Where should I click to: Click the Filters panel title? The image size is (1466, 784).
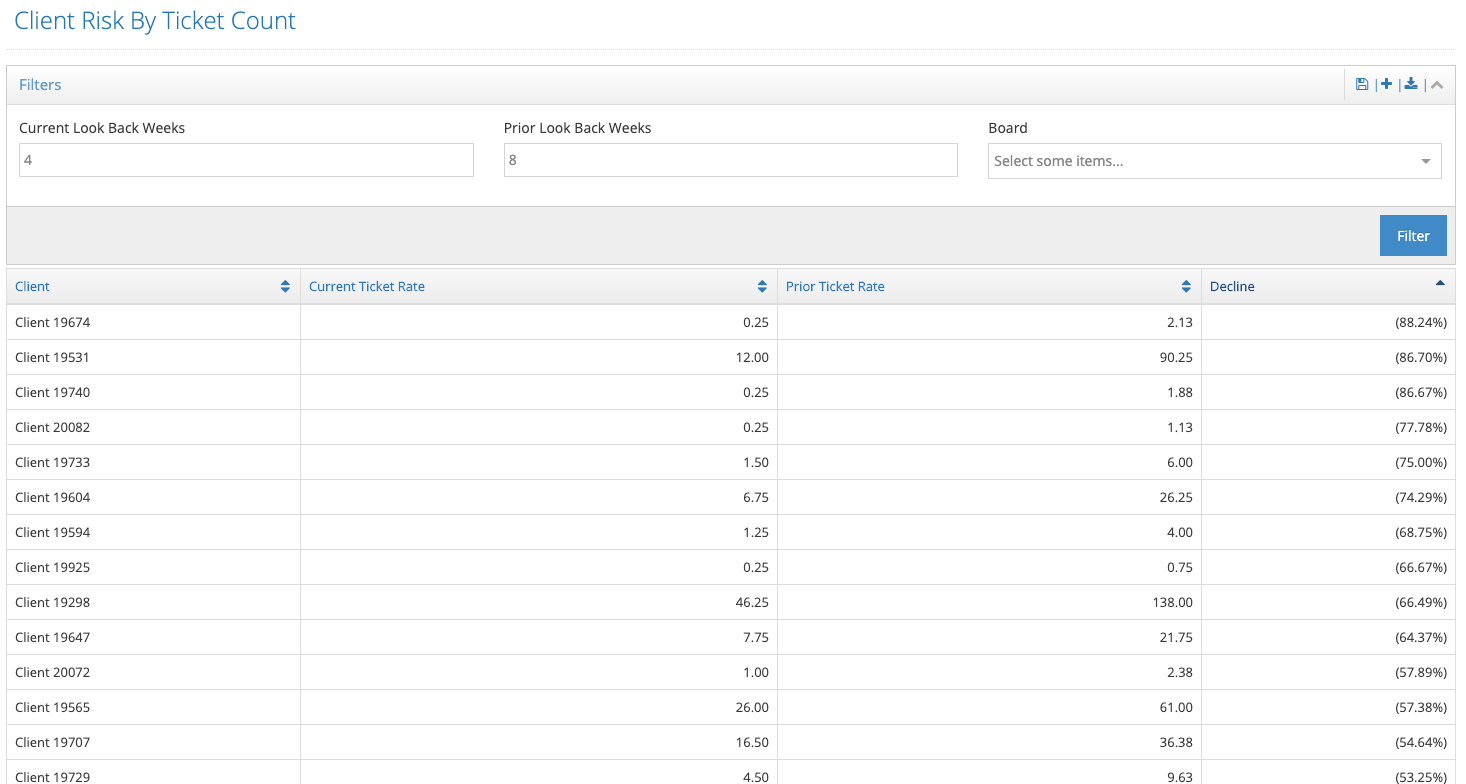(x=40, y=85)
